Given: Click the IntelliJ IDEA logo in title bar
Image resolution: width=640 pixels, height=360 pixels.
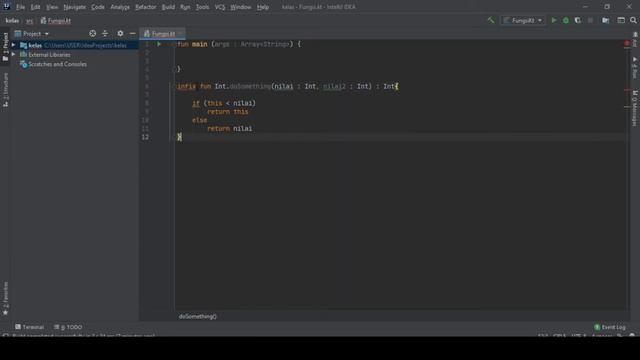Looking at the screenshot, I should (7, 7).
